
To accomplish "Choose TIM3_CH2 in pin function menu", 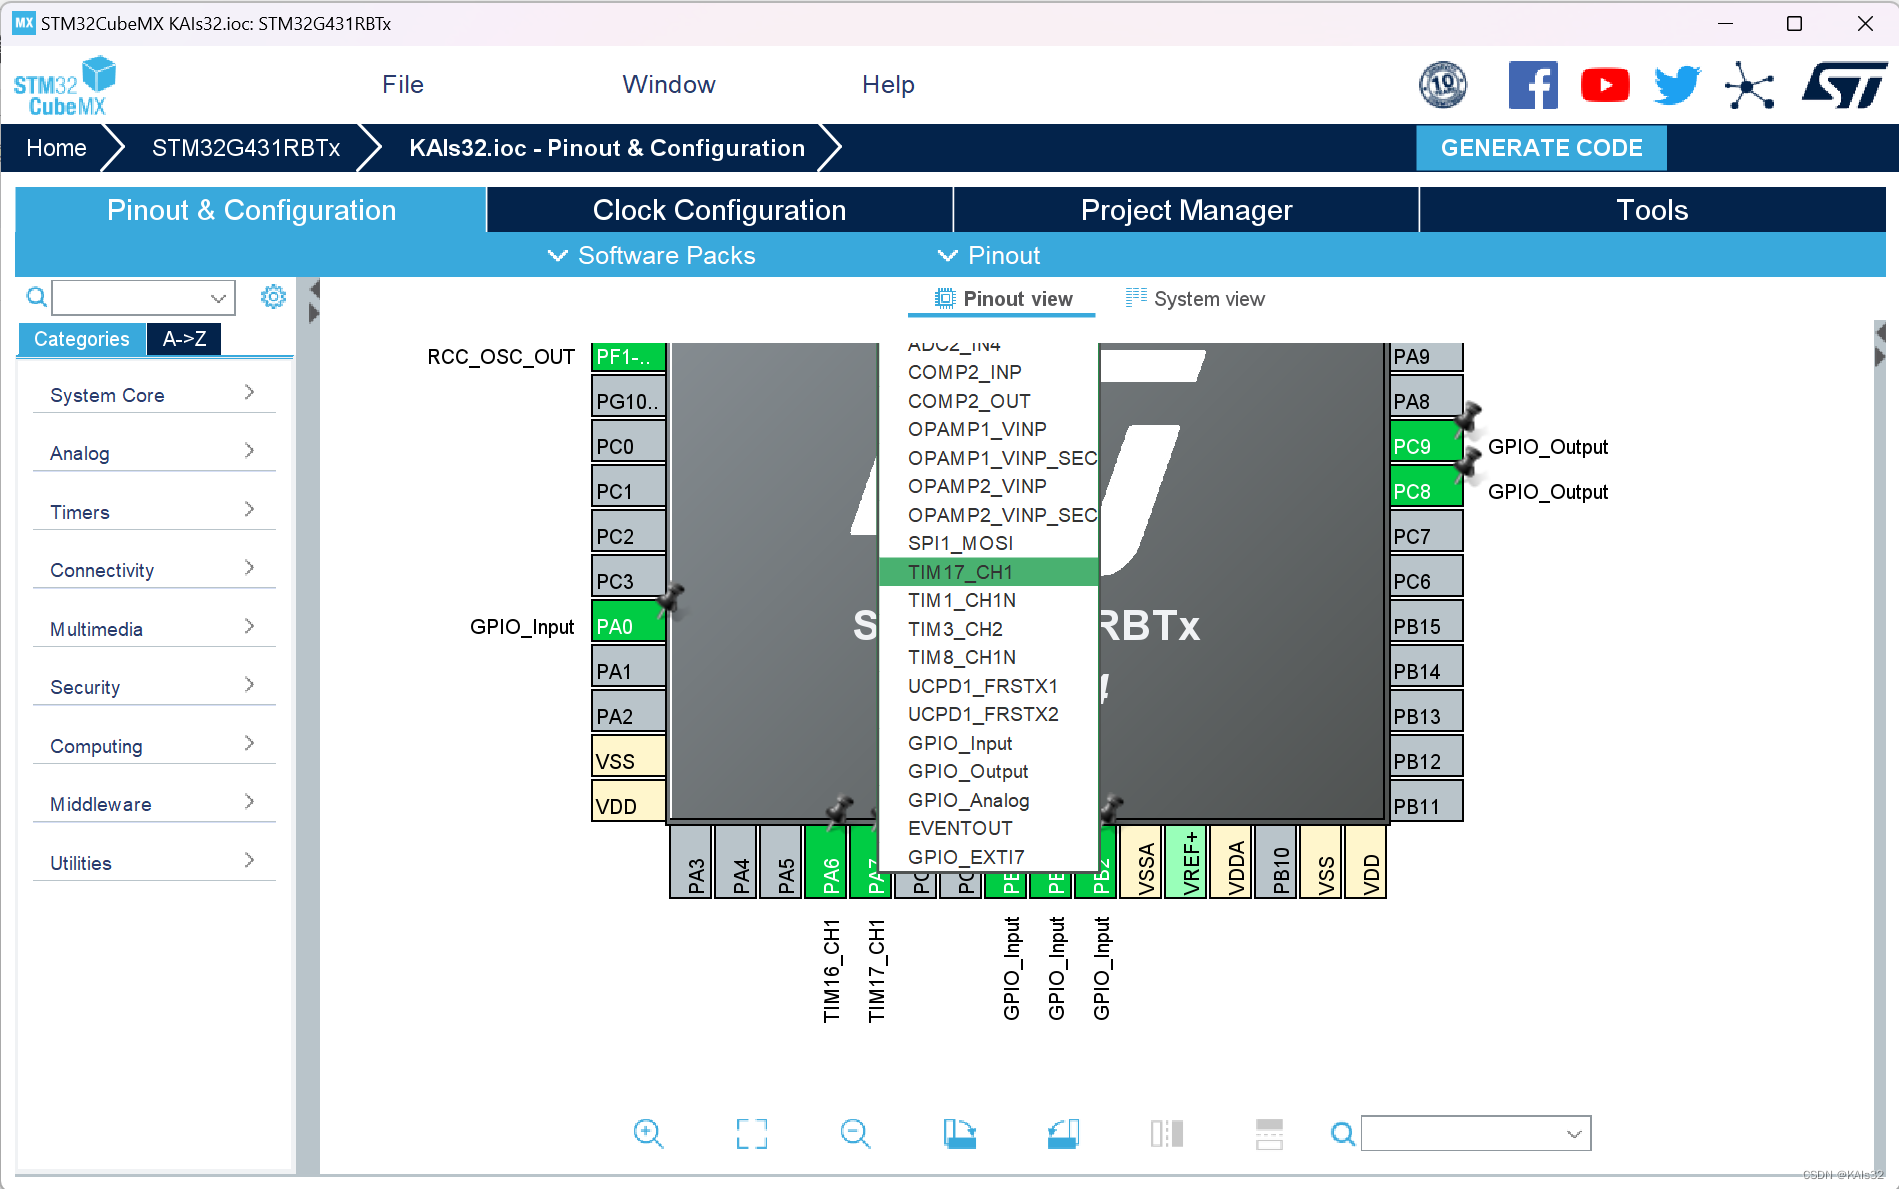I will coord(988,629).
